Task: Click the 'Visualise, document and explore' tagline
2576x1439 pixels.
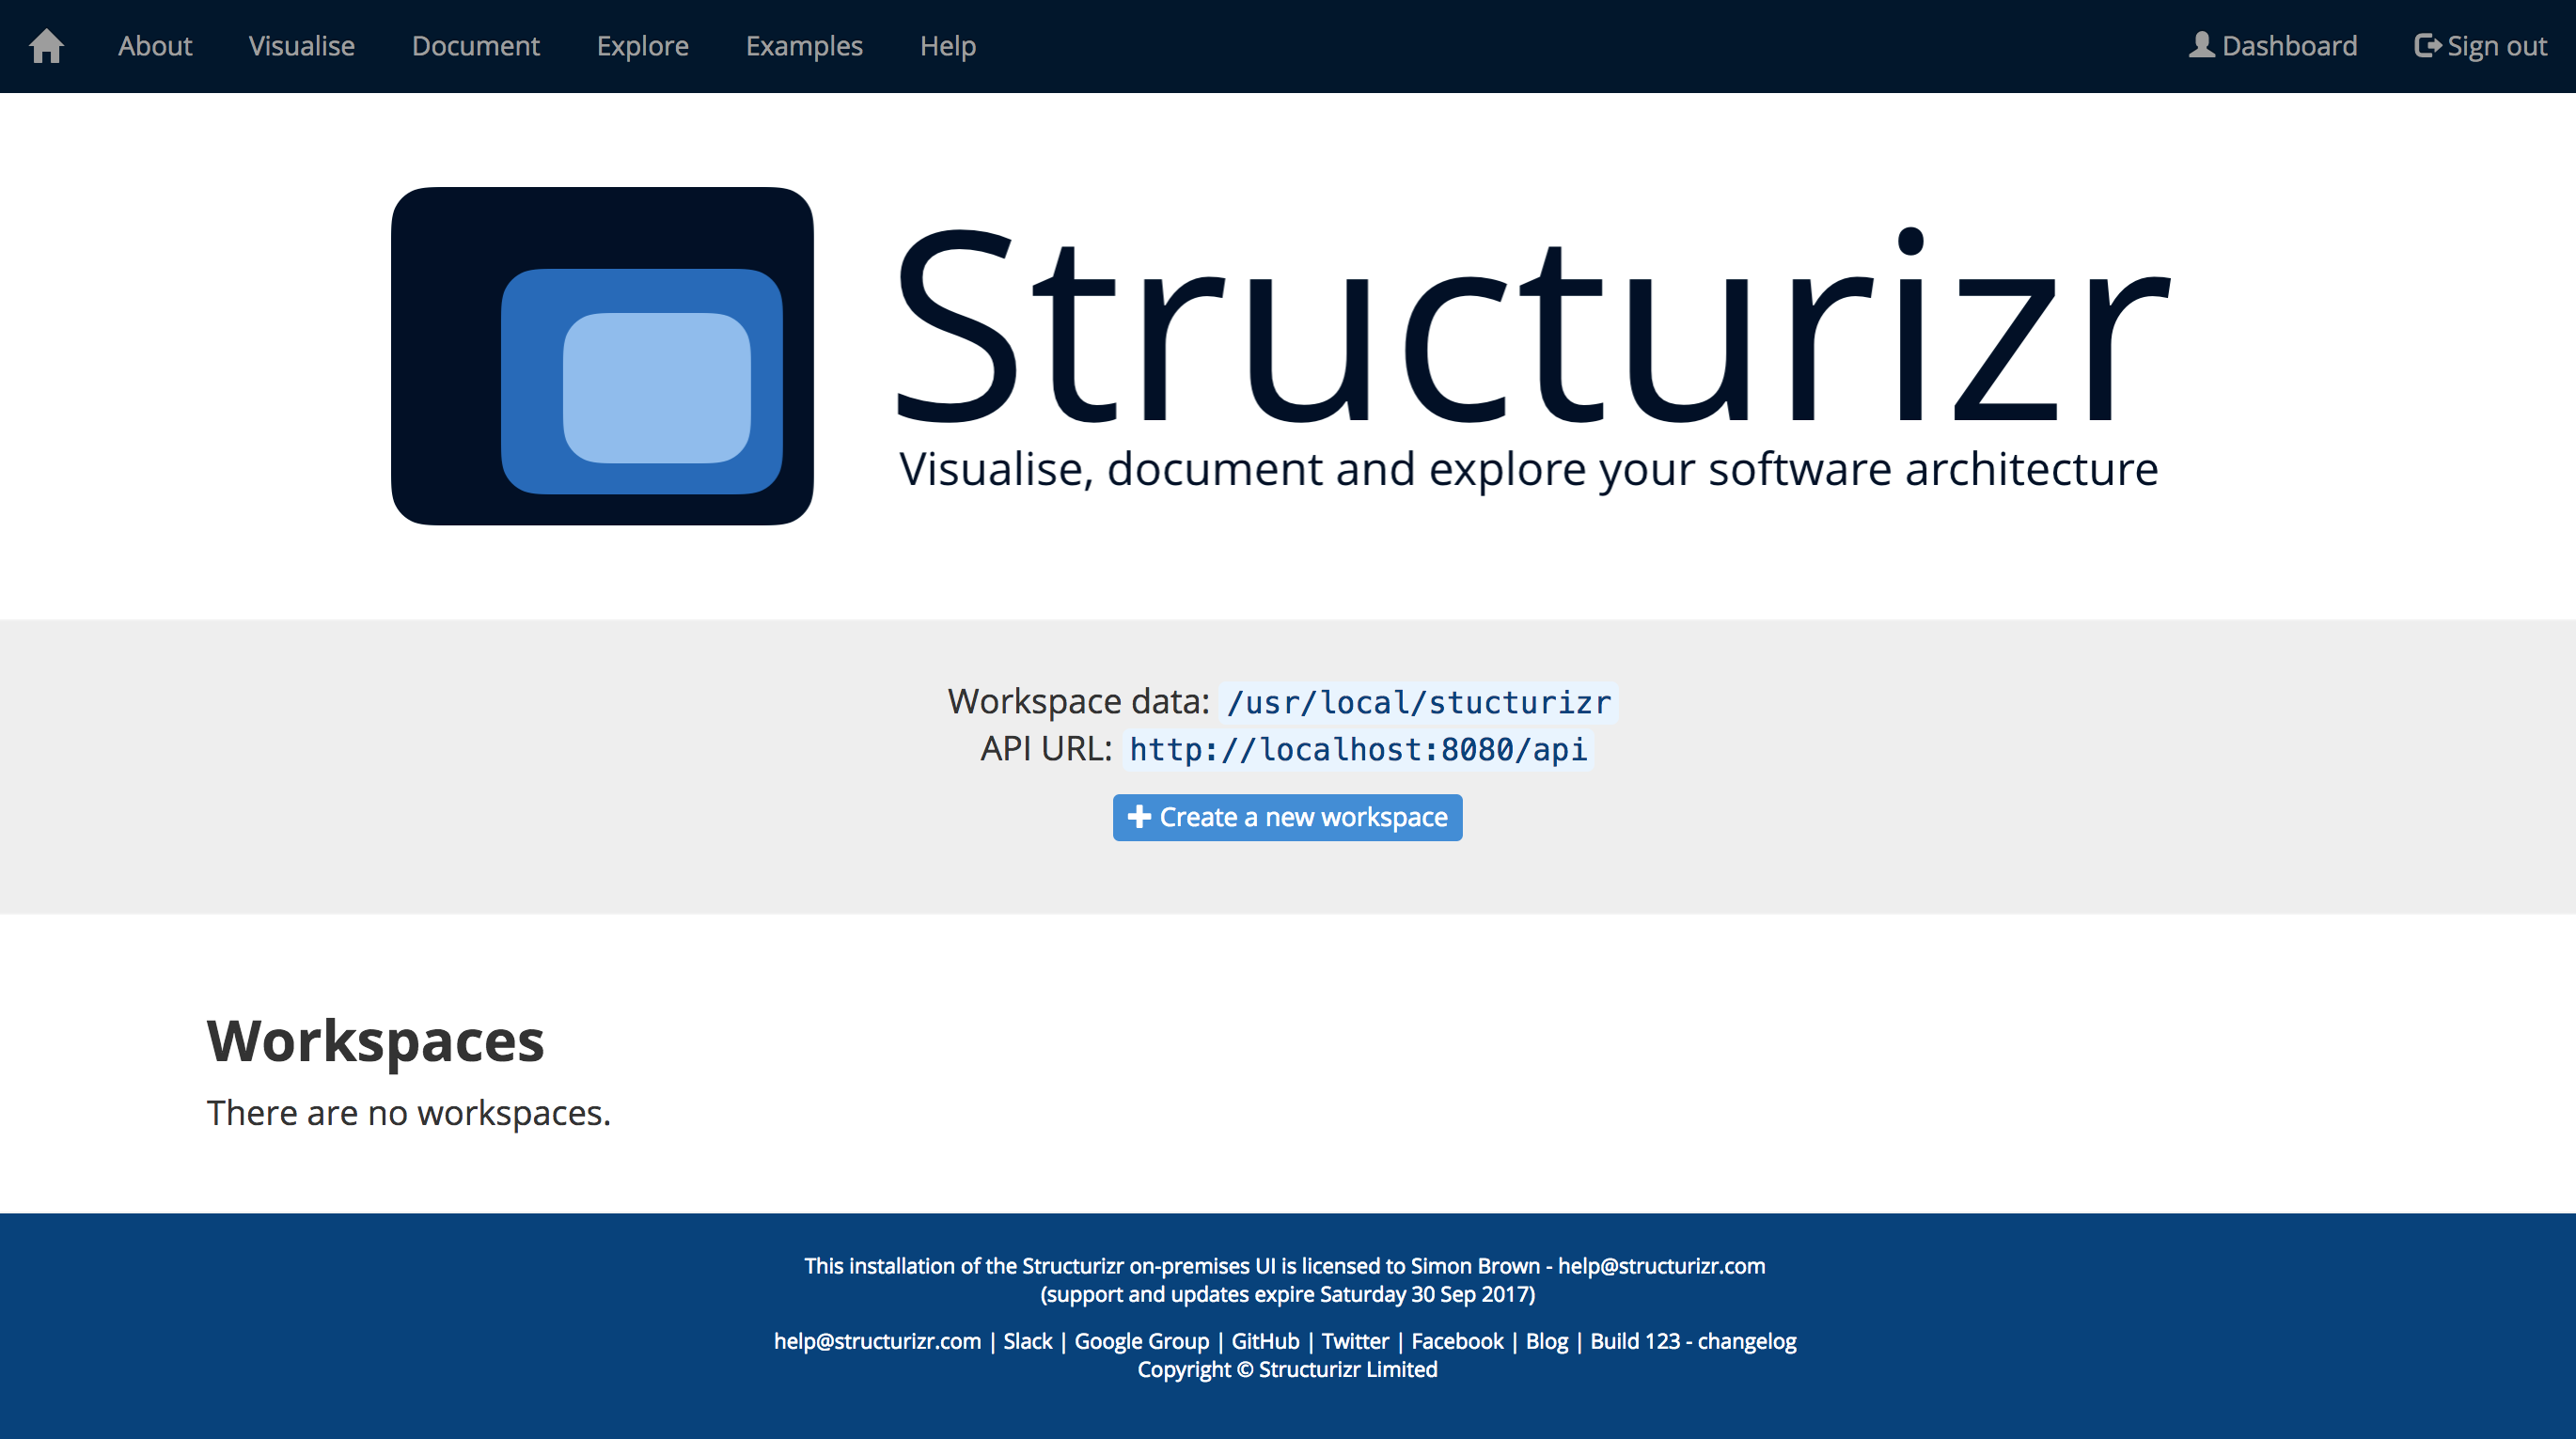Action: pos(1528,469)
